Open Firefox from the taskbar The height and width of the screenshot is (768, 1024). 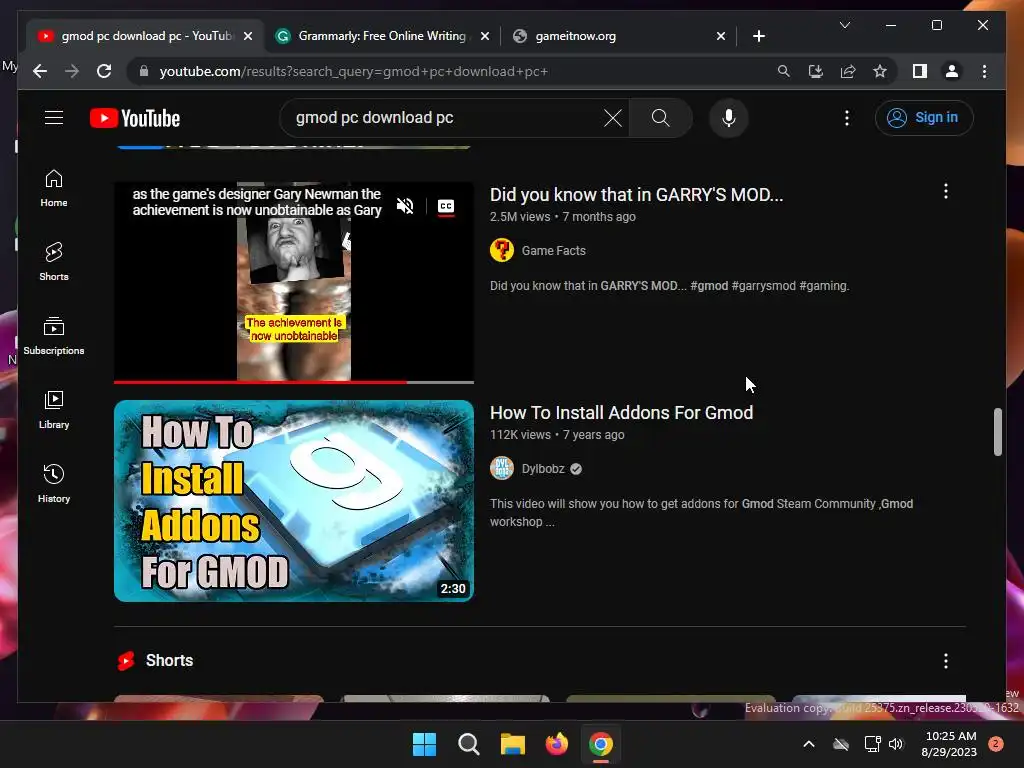(556, 744)
